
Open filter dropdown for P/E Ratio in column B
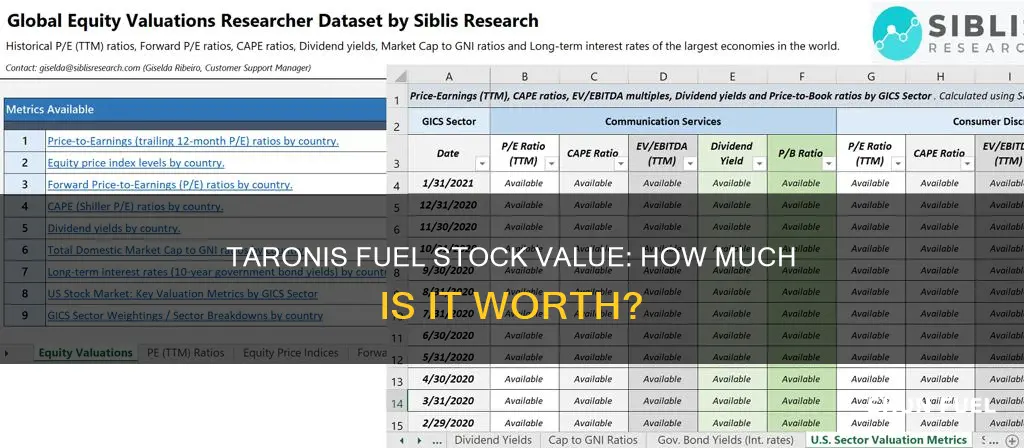click(551, 164)
